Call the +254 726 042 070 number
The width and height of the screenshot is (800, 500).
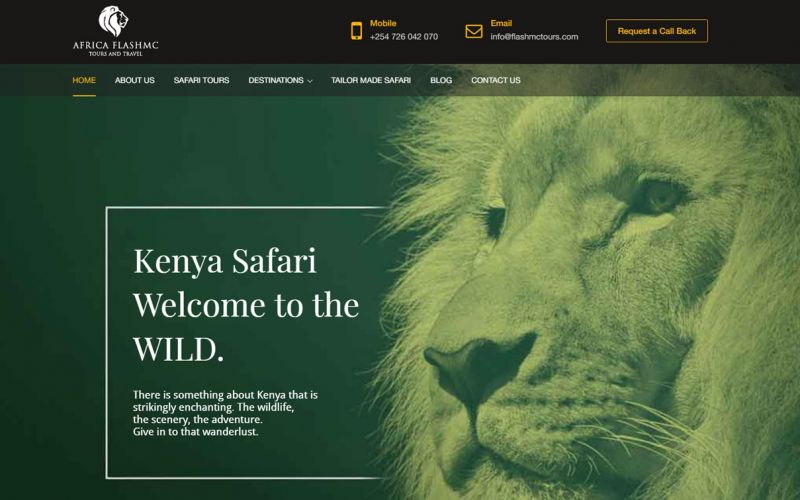tap(404, 37)
